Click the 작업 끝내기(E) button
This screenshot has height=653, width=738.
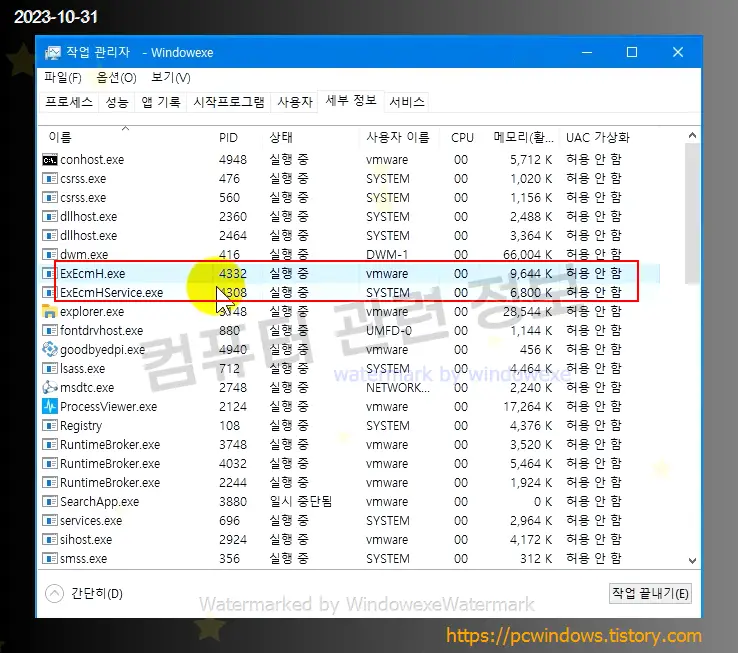tap(650, 593)
